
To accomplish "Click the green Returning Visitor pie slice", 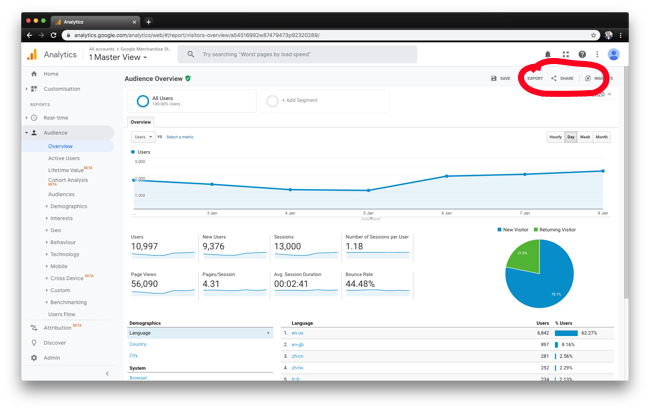I will (x=524, y=256).
